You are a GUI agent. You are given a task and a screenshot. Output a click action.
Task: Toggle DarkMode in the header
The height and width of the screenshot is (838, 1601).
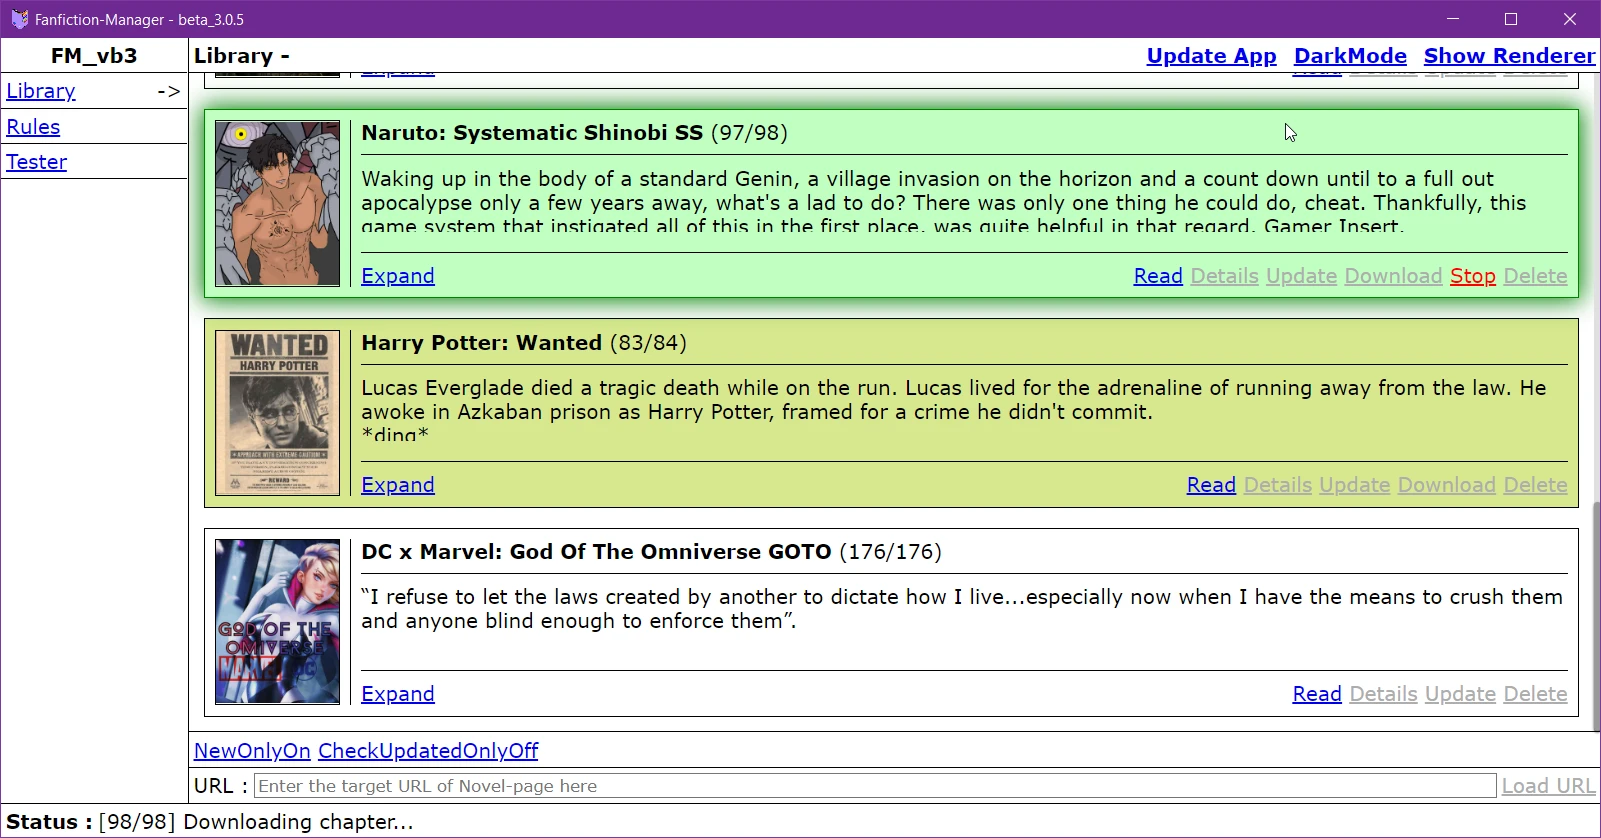pos(1350,56)
